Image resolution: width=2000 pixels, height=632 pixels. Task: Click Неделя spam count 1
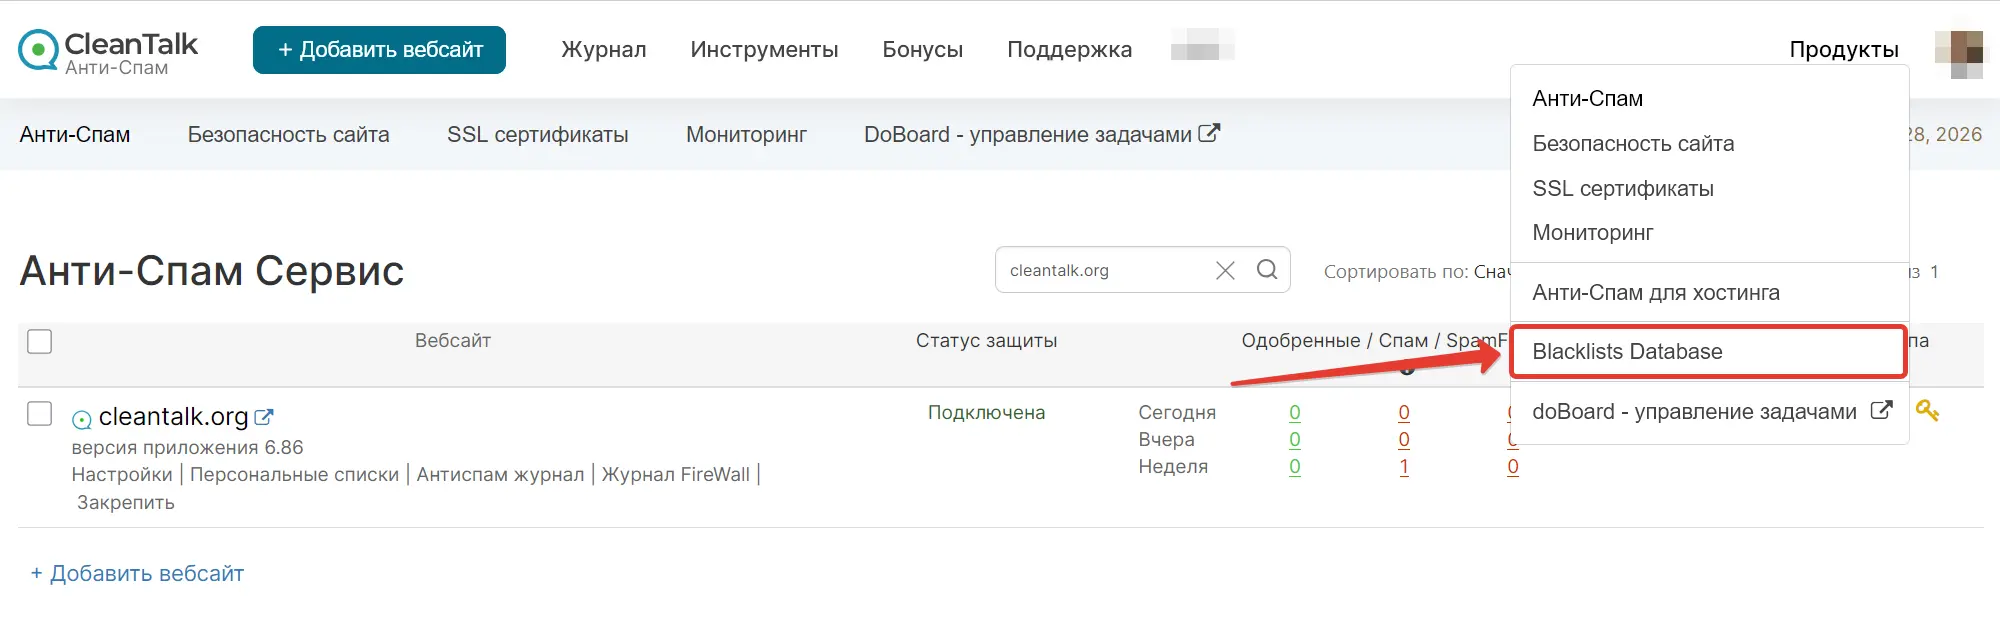1404,467
